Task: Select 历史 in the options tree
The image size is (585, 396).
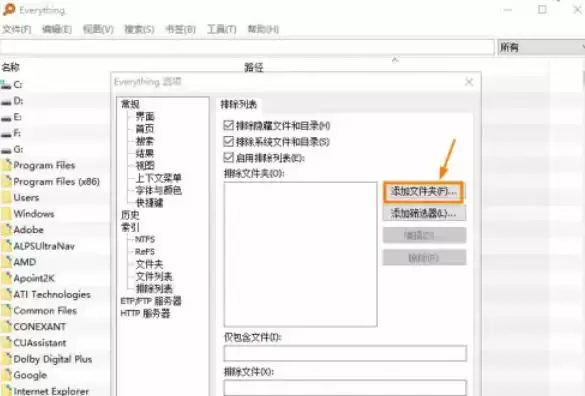Action: tap(130, 215)
